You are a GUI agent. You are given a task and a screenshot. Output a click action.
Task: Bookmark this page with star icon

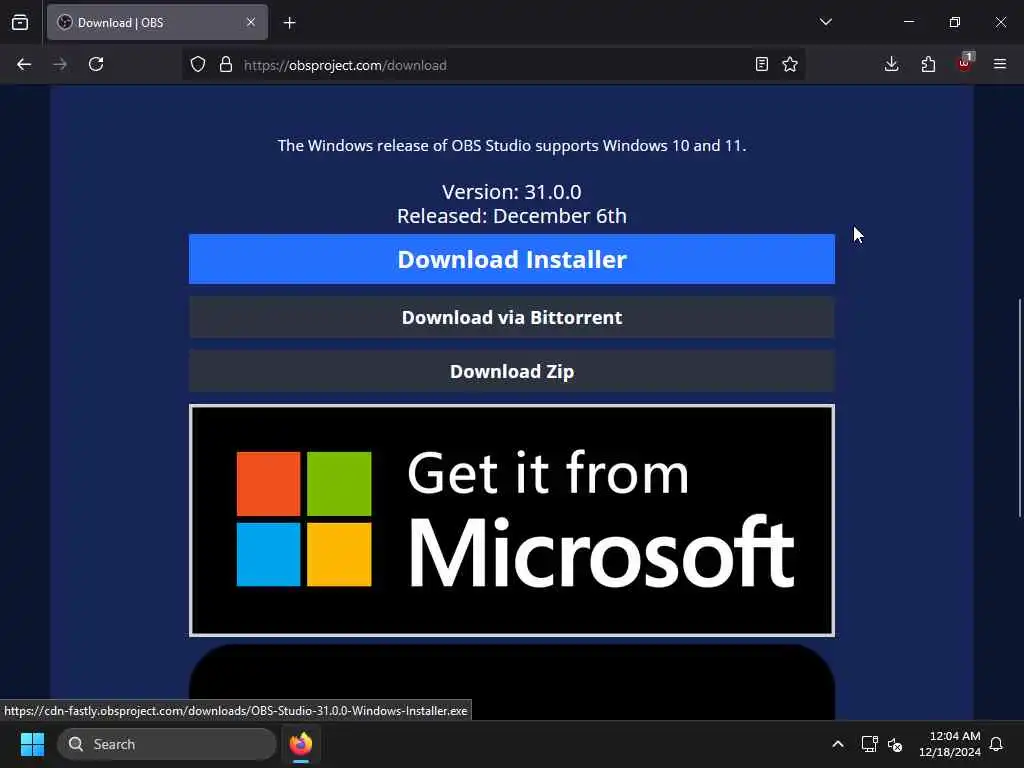coord(790,64)
